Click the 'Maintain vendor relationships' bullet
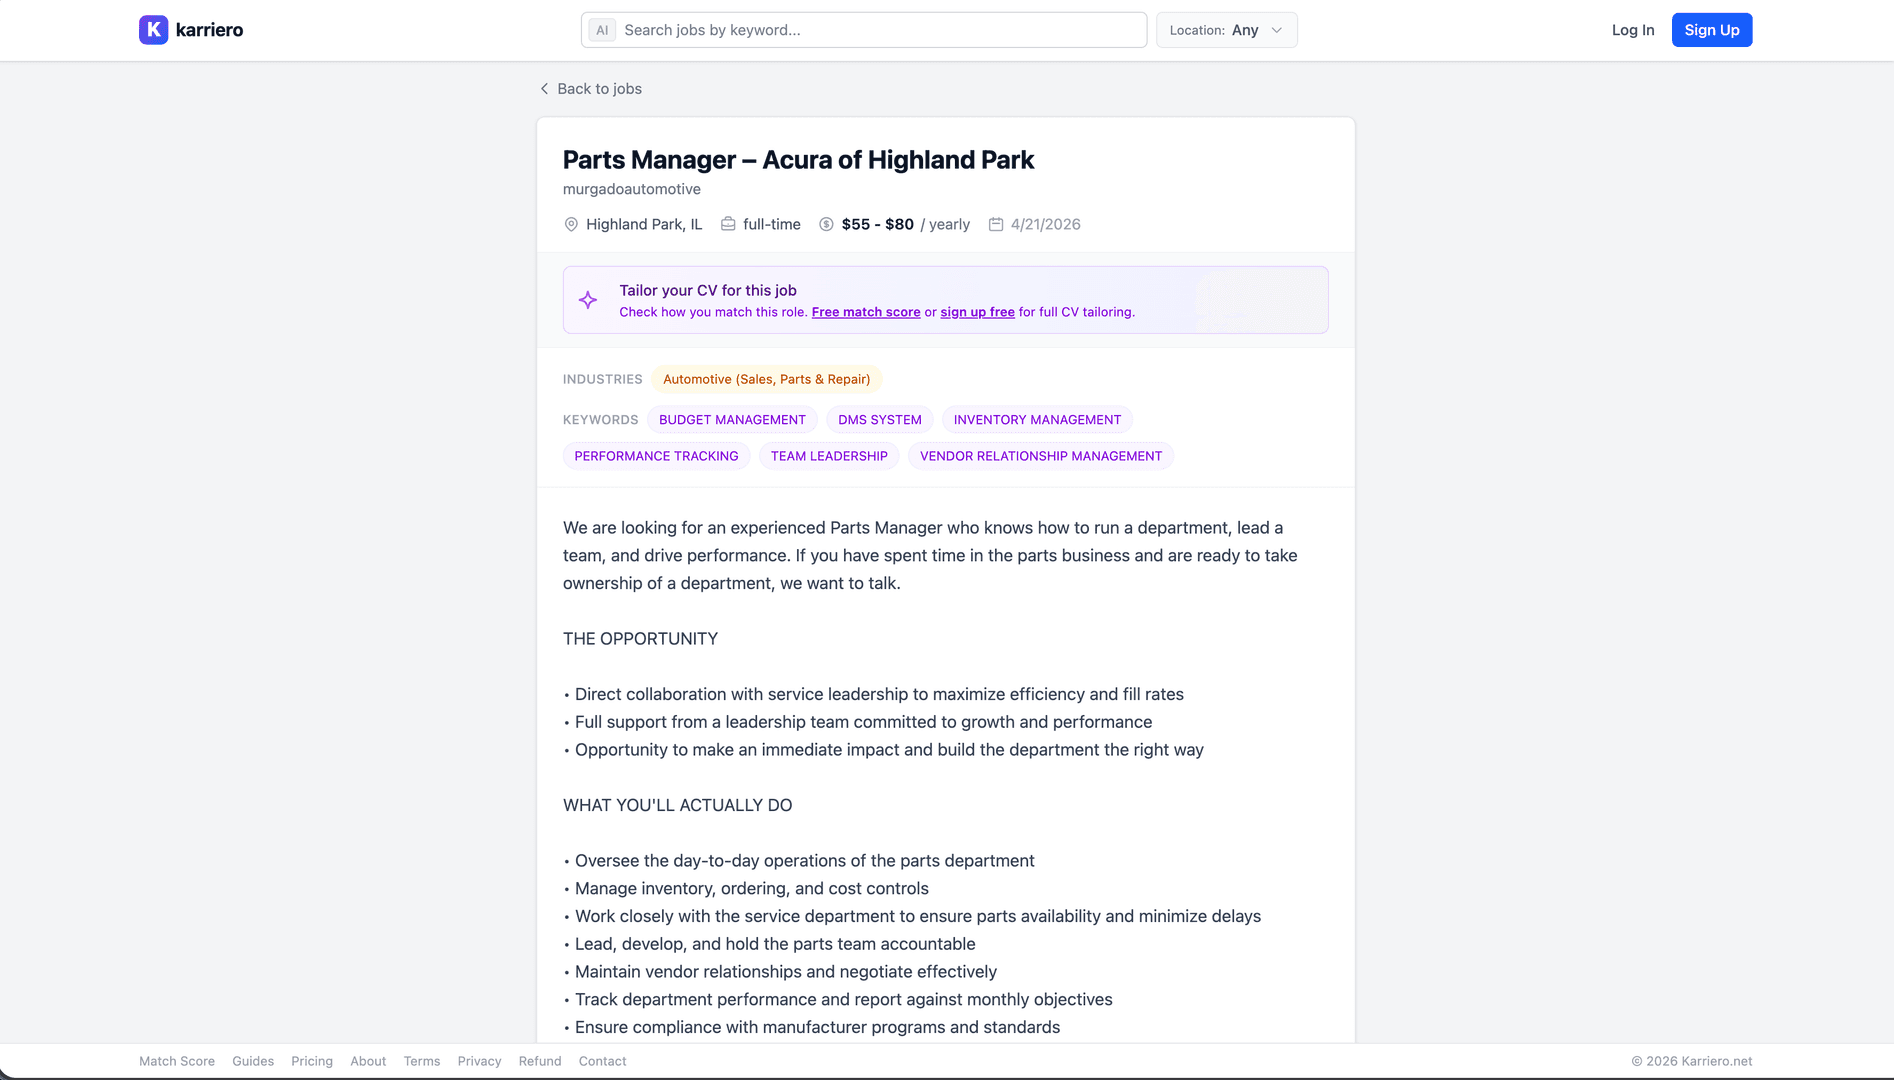Image resolution: width=1894 pixels, height=1080 pixels. point(780,972)
